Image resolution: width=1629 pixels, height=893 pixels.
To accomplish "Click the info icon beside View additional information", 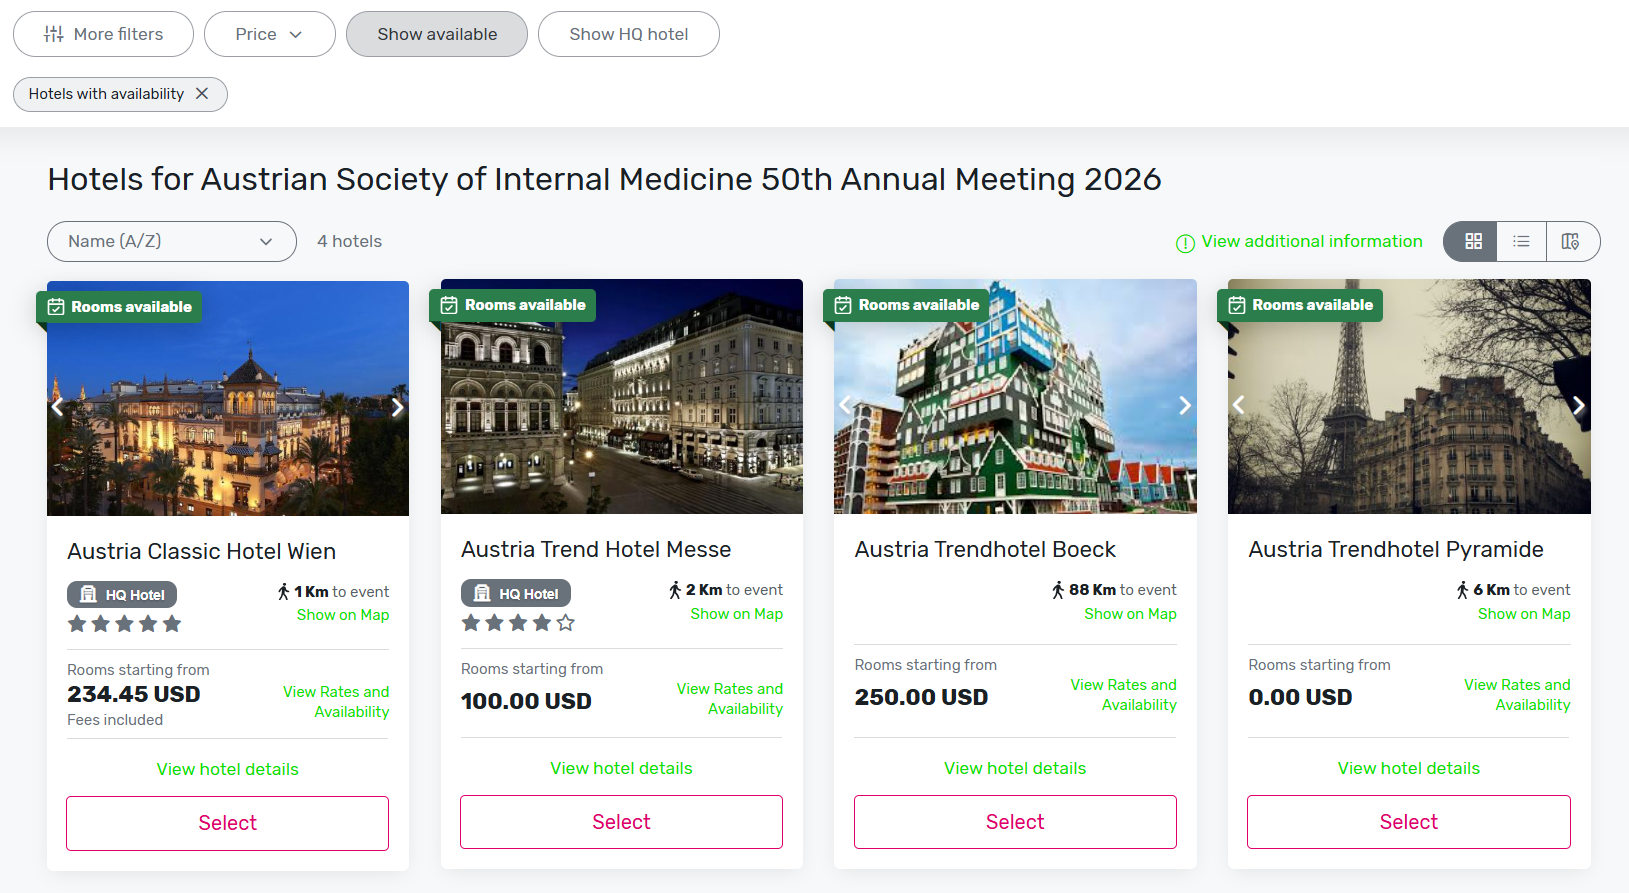I will click(x=1185, y=243).
